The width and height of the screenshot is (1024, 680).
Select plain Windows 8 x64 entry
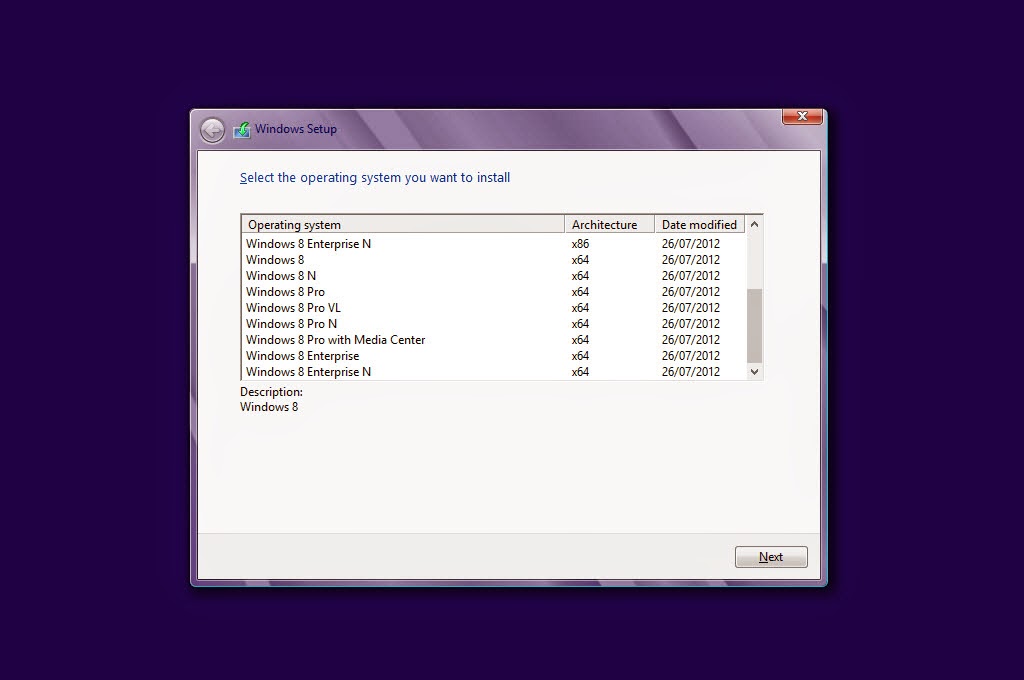(x=275, y=259)
